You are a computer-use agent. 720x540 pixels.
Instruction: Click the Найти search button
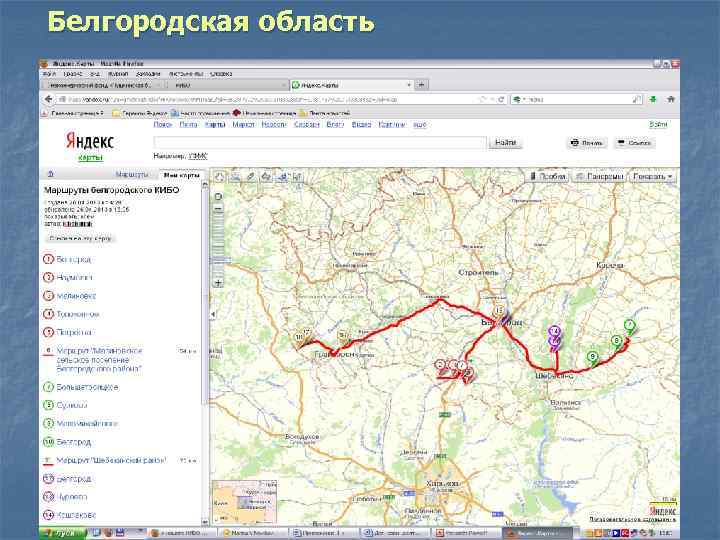pos(505,142)
